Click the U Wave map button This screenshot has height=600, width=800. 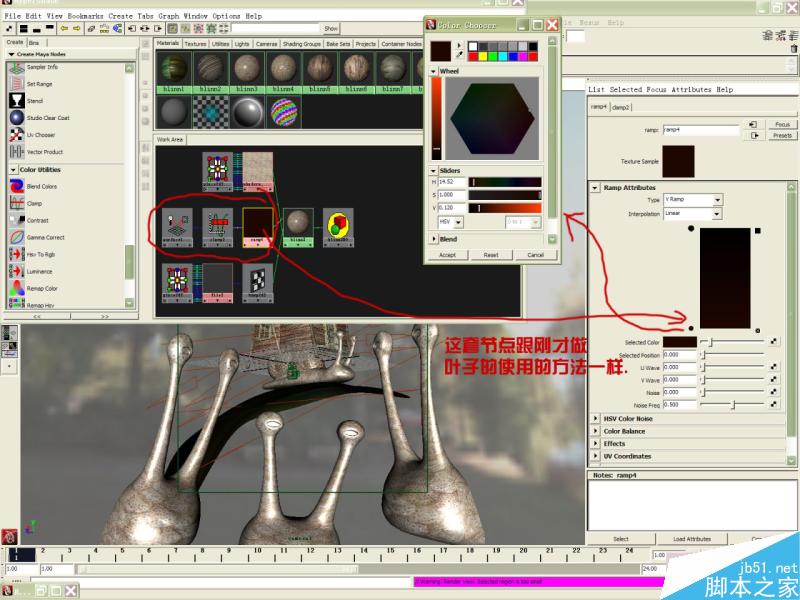[x=774, y=367]
